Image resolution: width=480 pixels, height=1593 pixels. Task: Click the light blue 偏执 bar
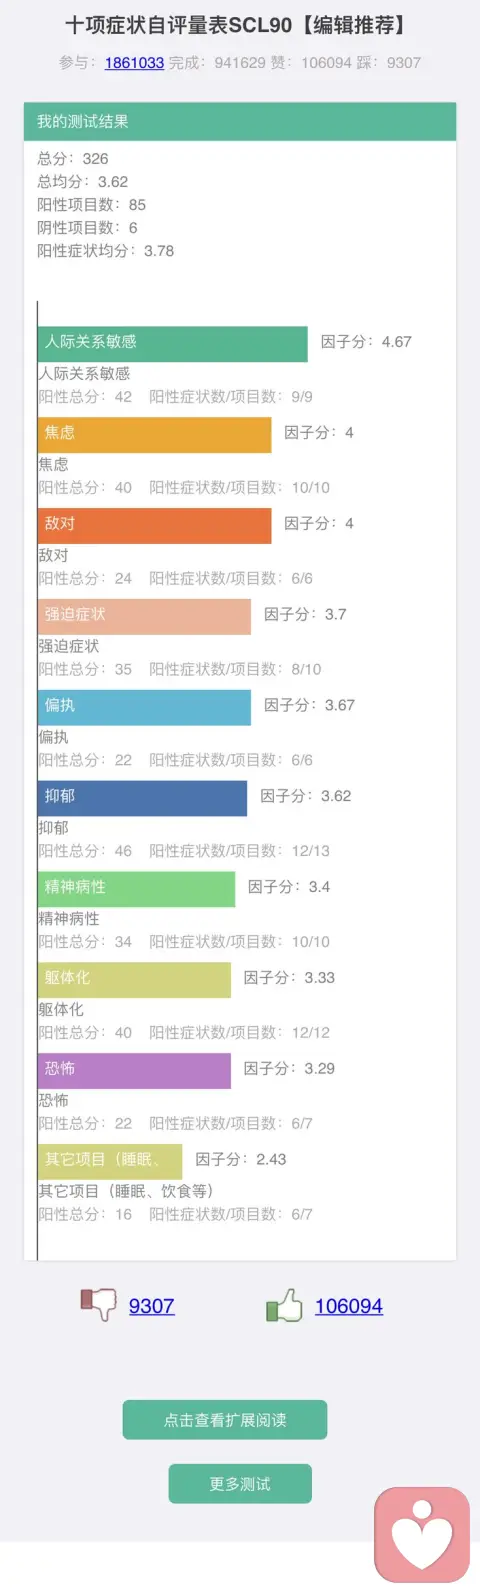(x=145, y=707)
